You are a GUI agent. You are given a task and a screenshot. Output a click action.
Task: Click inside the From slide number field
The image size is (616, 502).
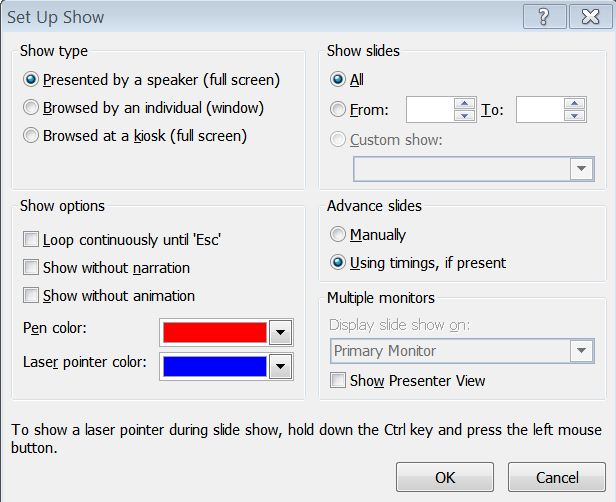tap(430, 110)
